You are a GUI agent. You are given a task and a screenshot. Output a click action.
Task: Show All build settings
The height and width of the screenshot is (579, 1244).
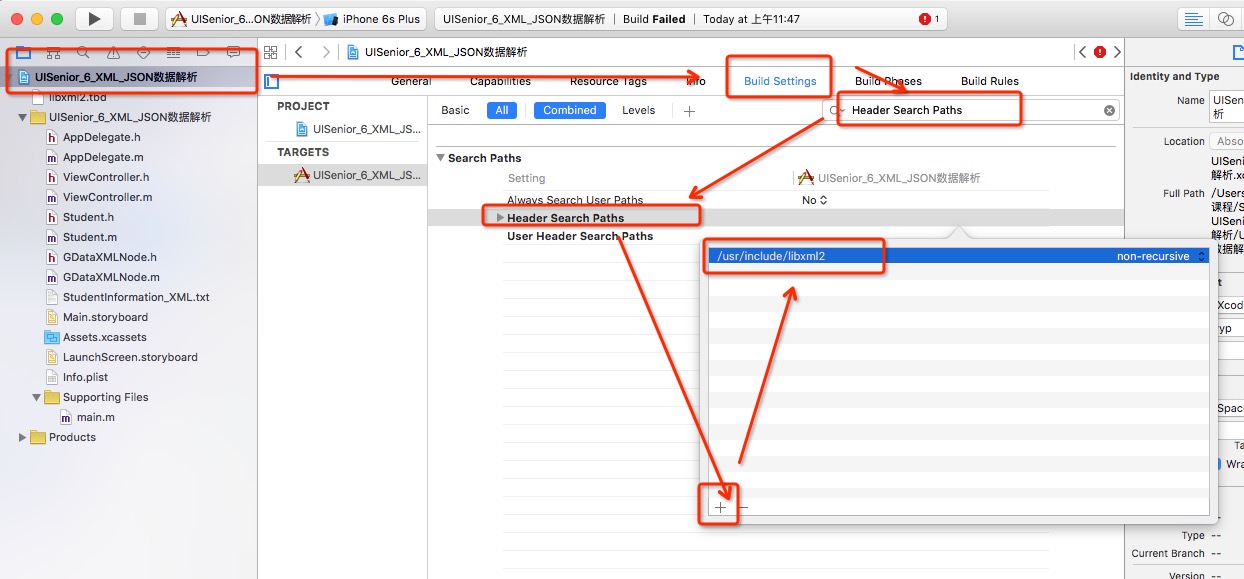(x=502, y=110)
